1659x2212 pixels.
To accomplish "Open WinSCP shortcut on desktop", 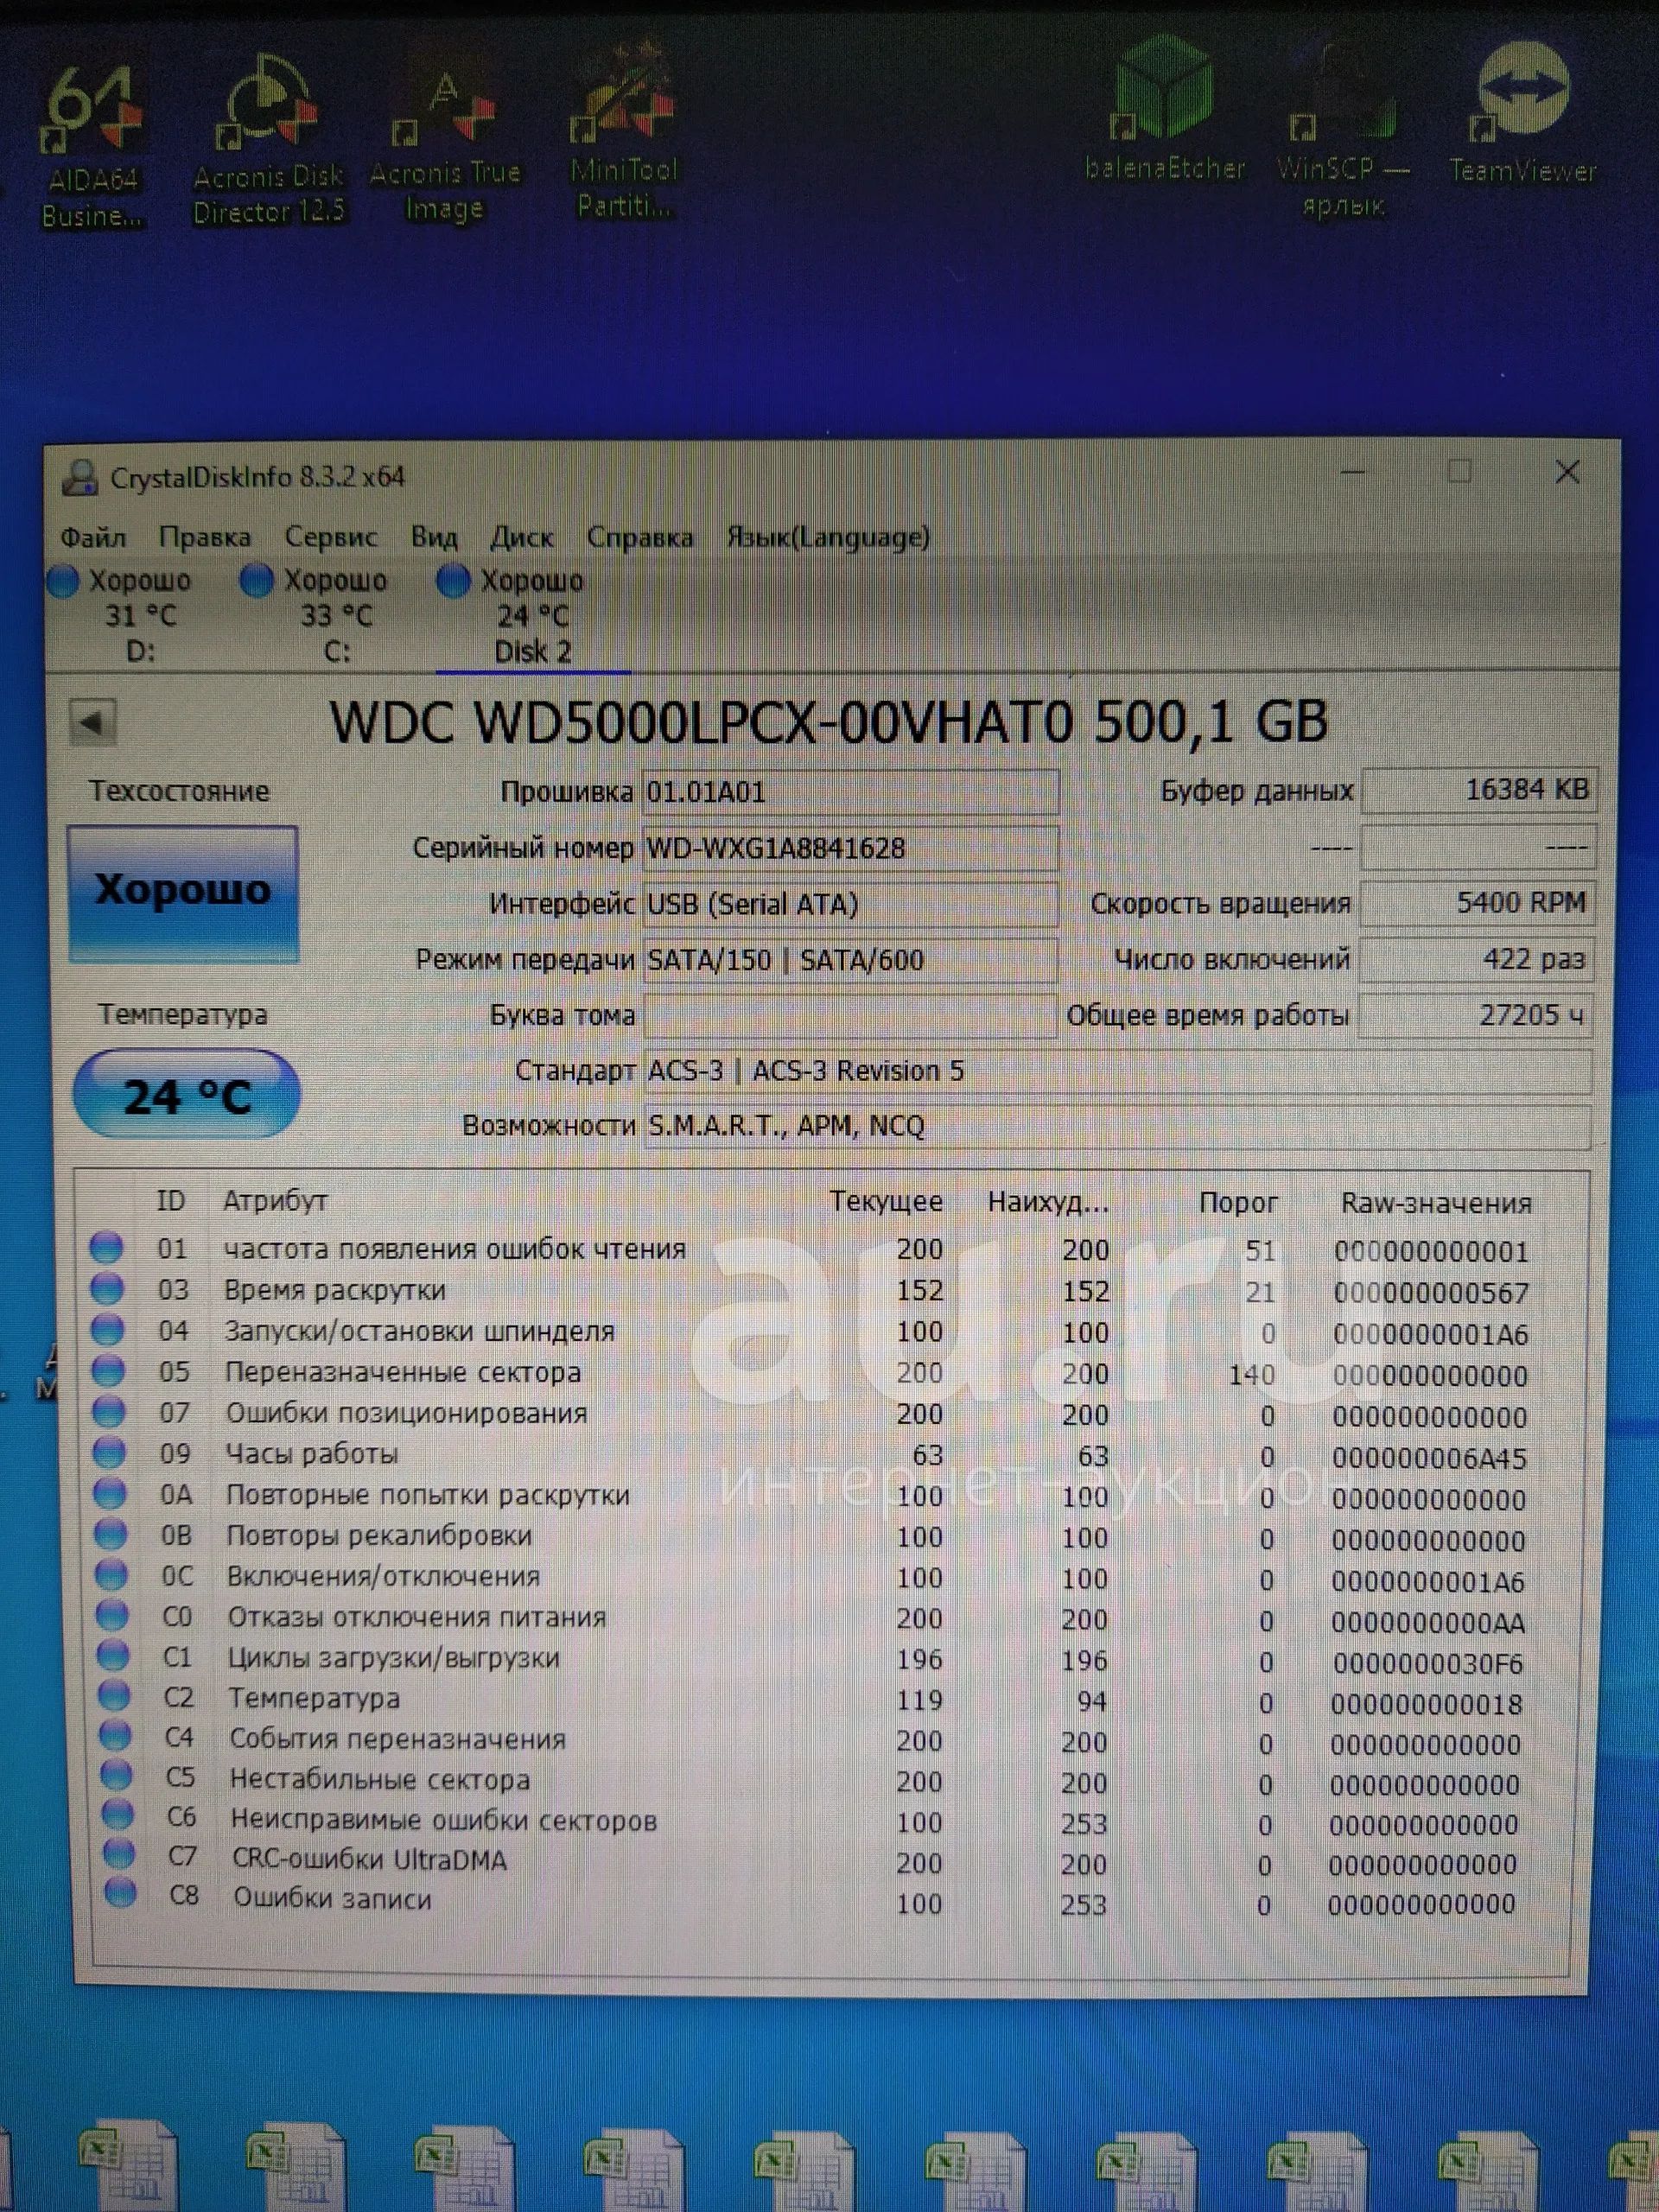I will coord(1342,130).
